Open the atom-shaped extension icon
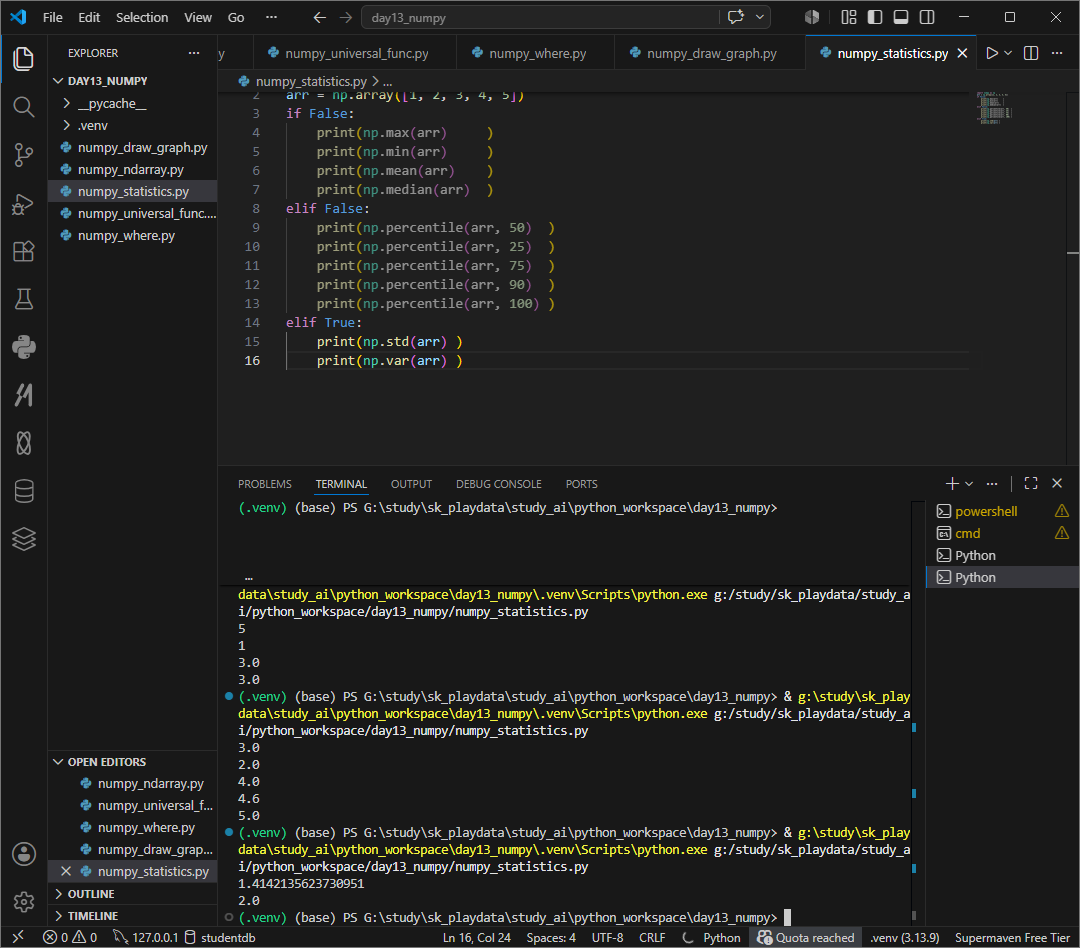Image resolution: width=1080 pixels, height=948 pixels. (23, 443)
